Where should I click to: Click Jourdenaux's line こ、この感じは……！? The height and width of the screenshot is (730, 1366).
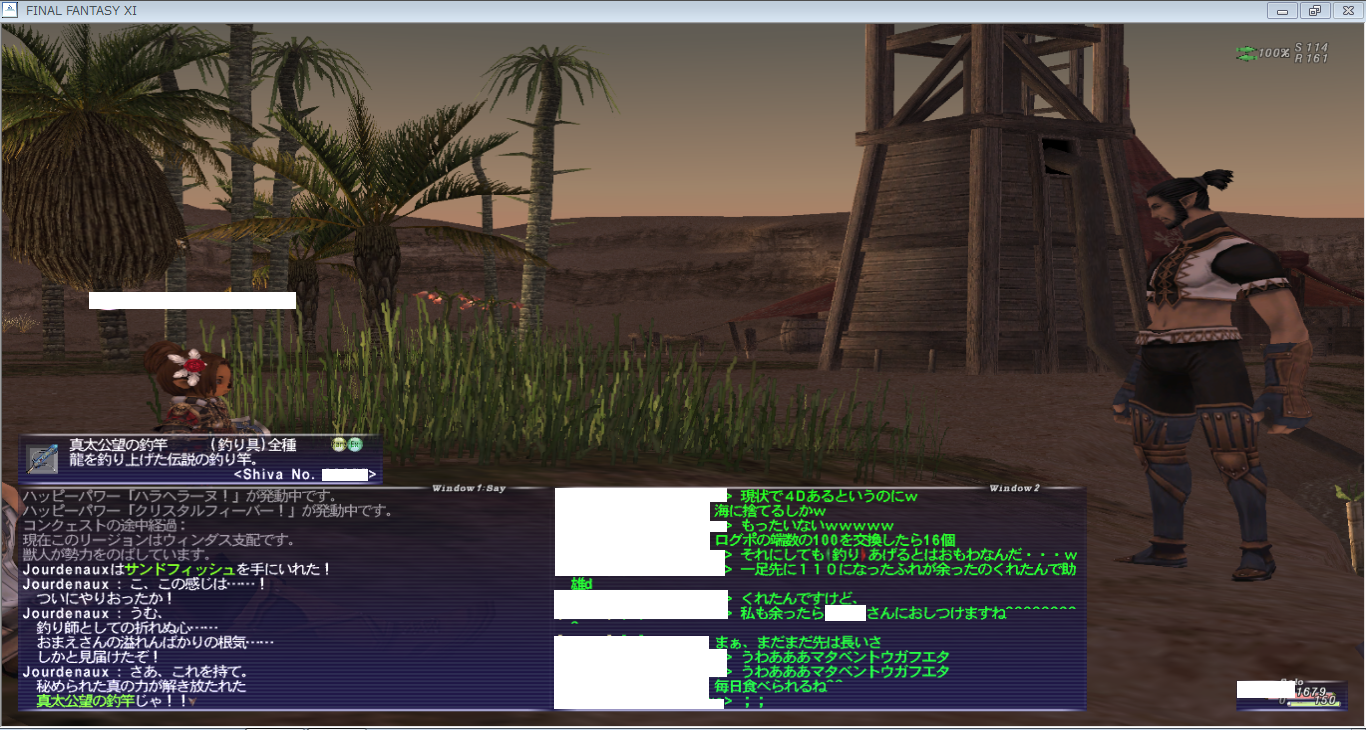(144, 584)
